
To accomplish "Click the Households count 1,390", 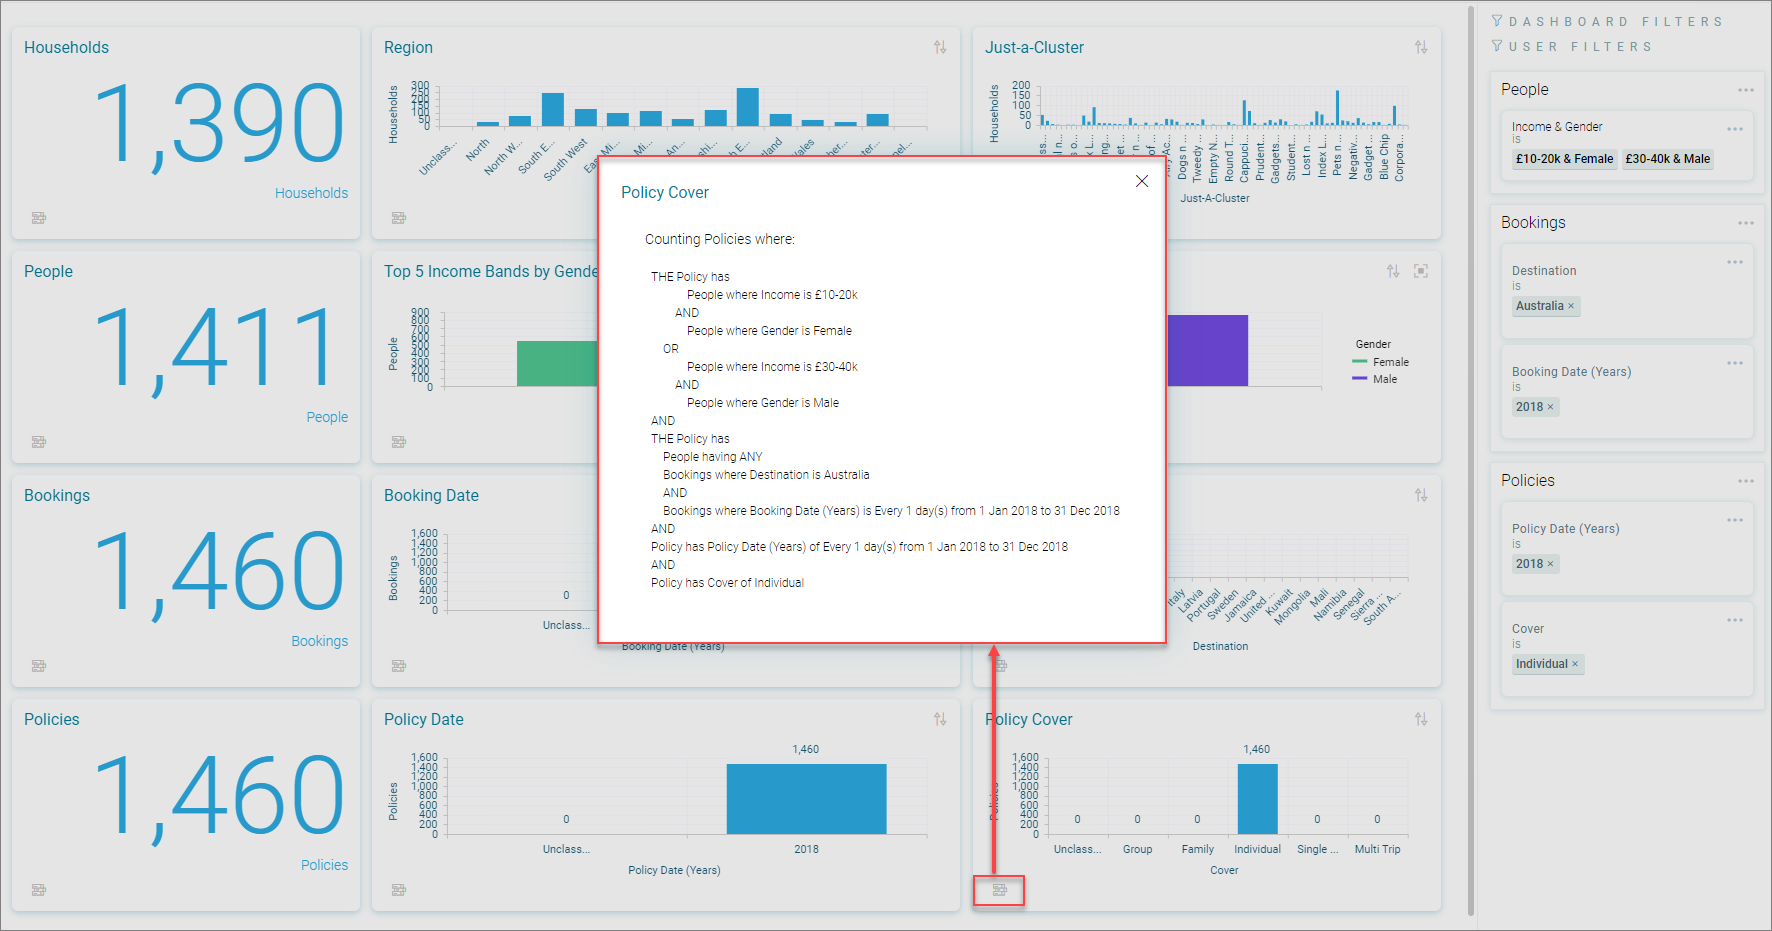I will pos(219,123).
